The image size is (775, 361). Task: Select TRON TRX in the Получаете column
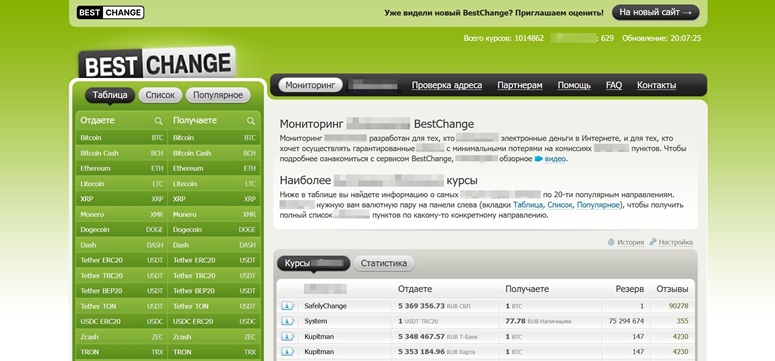(214, 353)
